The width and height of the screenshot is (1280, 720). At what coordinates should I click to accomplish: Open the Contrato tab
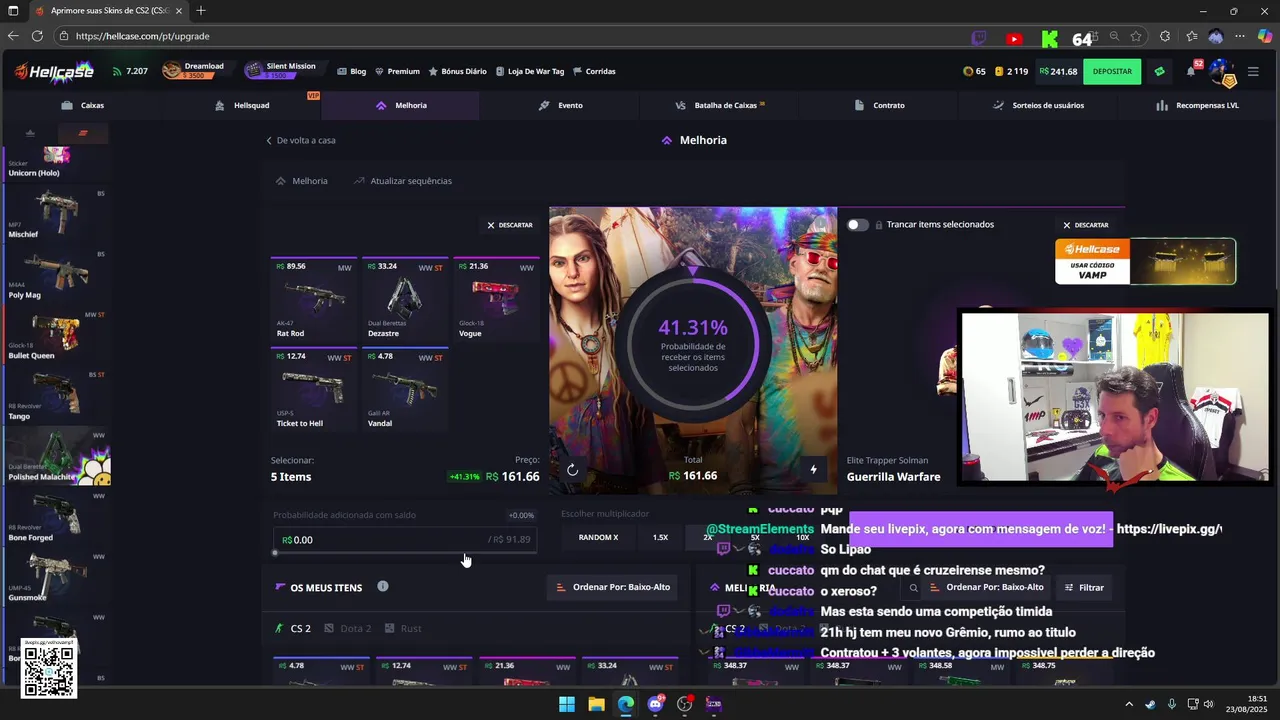(x=880, y=105)
